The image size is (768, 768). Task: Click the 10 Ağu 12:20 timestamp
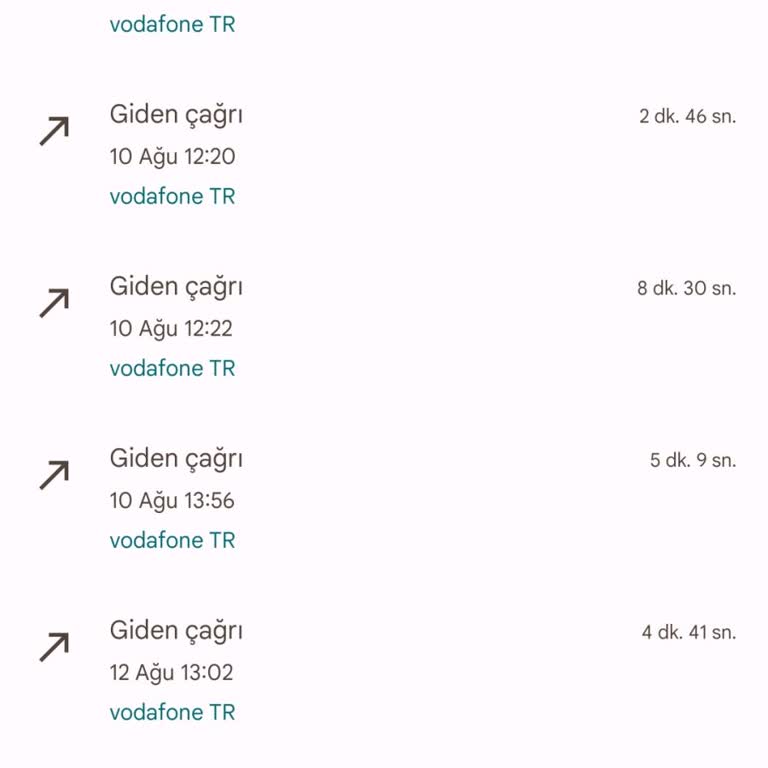point(172,157)
